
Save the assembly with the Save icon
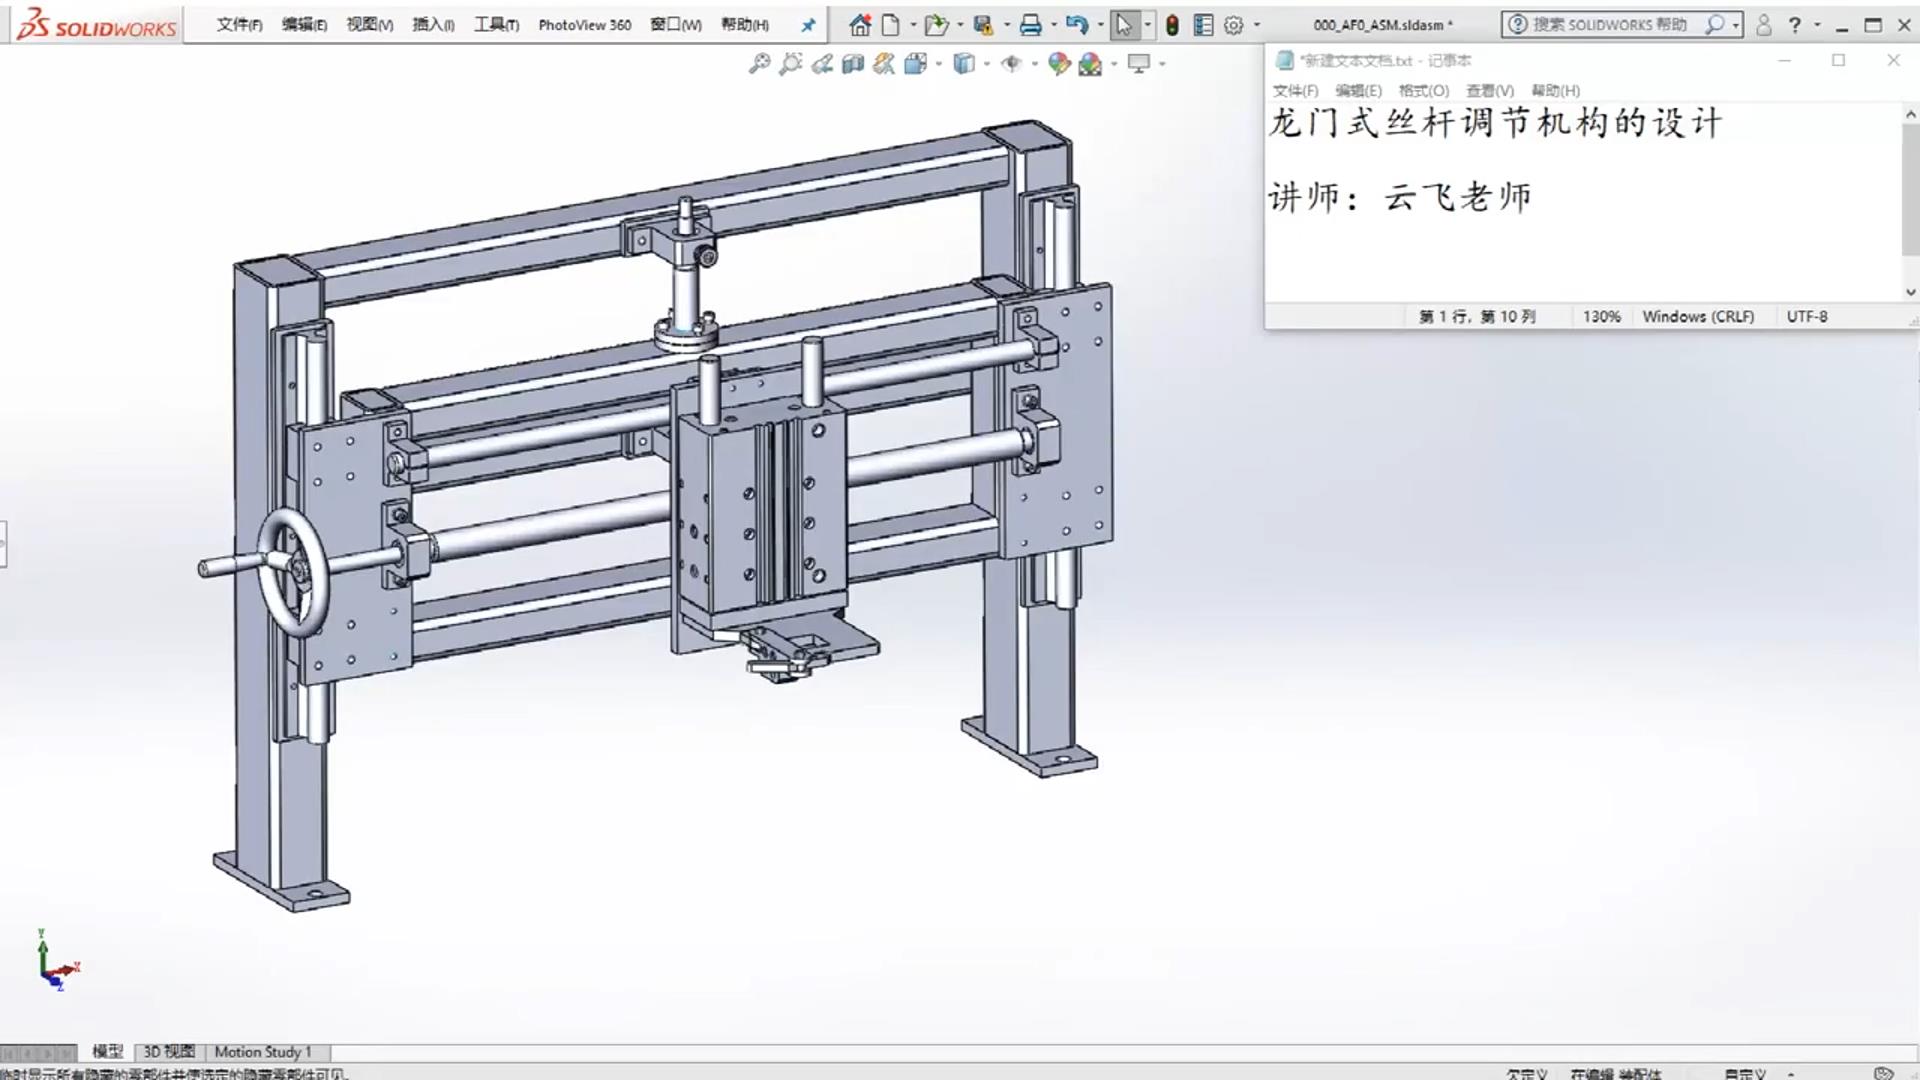[983, 25]
